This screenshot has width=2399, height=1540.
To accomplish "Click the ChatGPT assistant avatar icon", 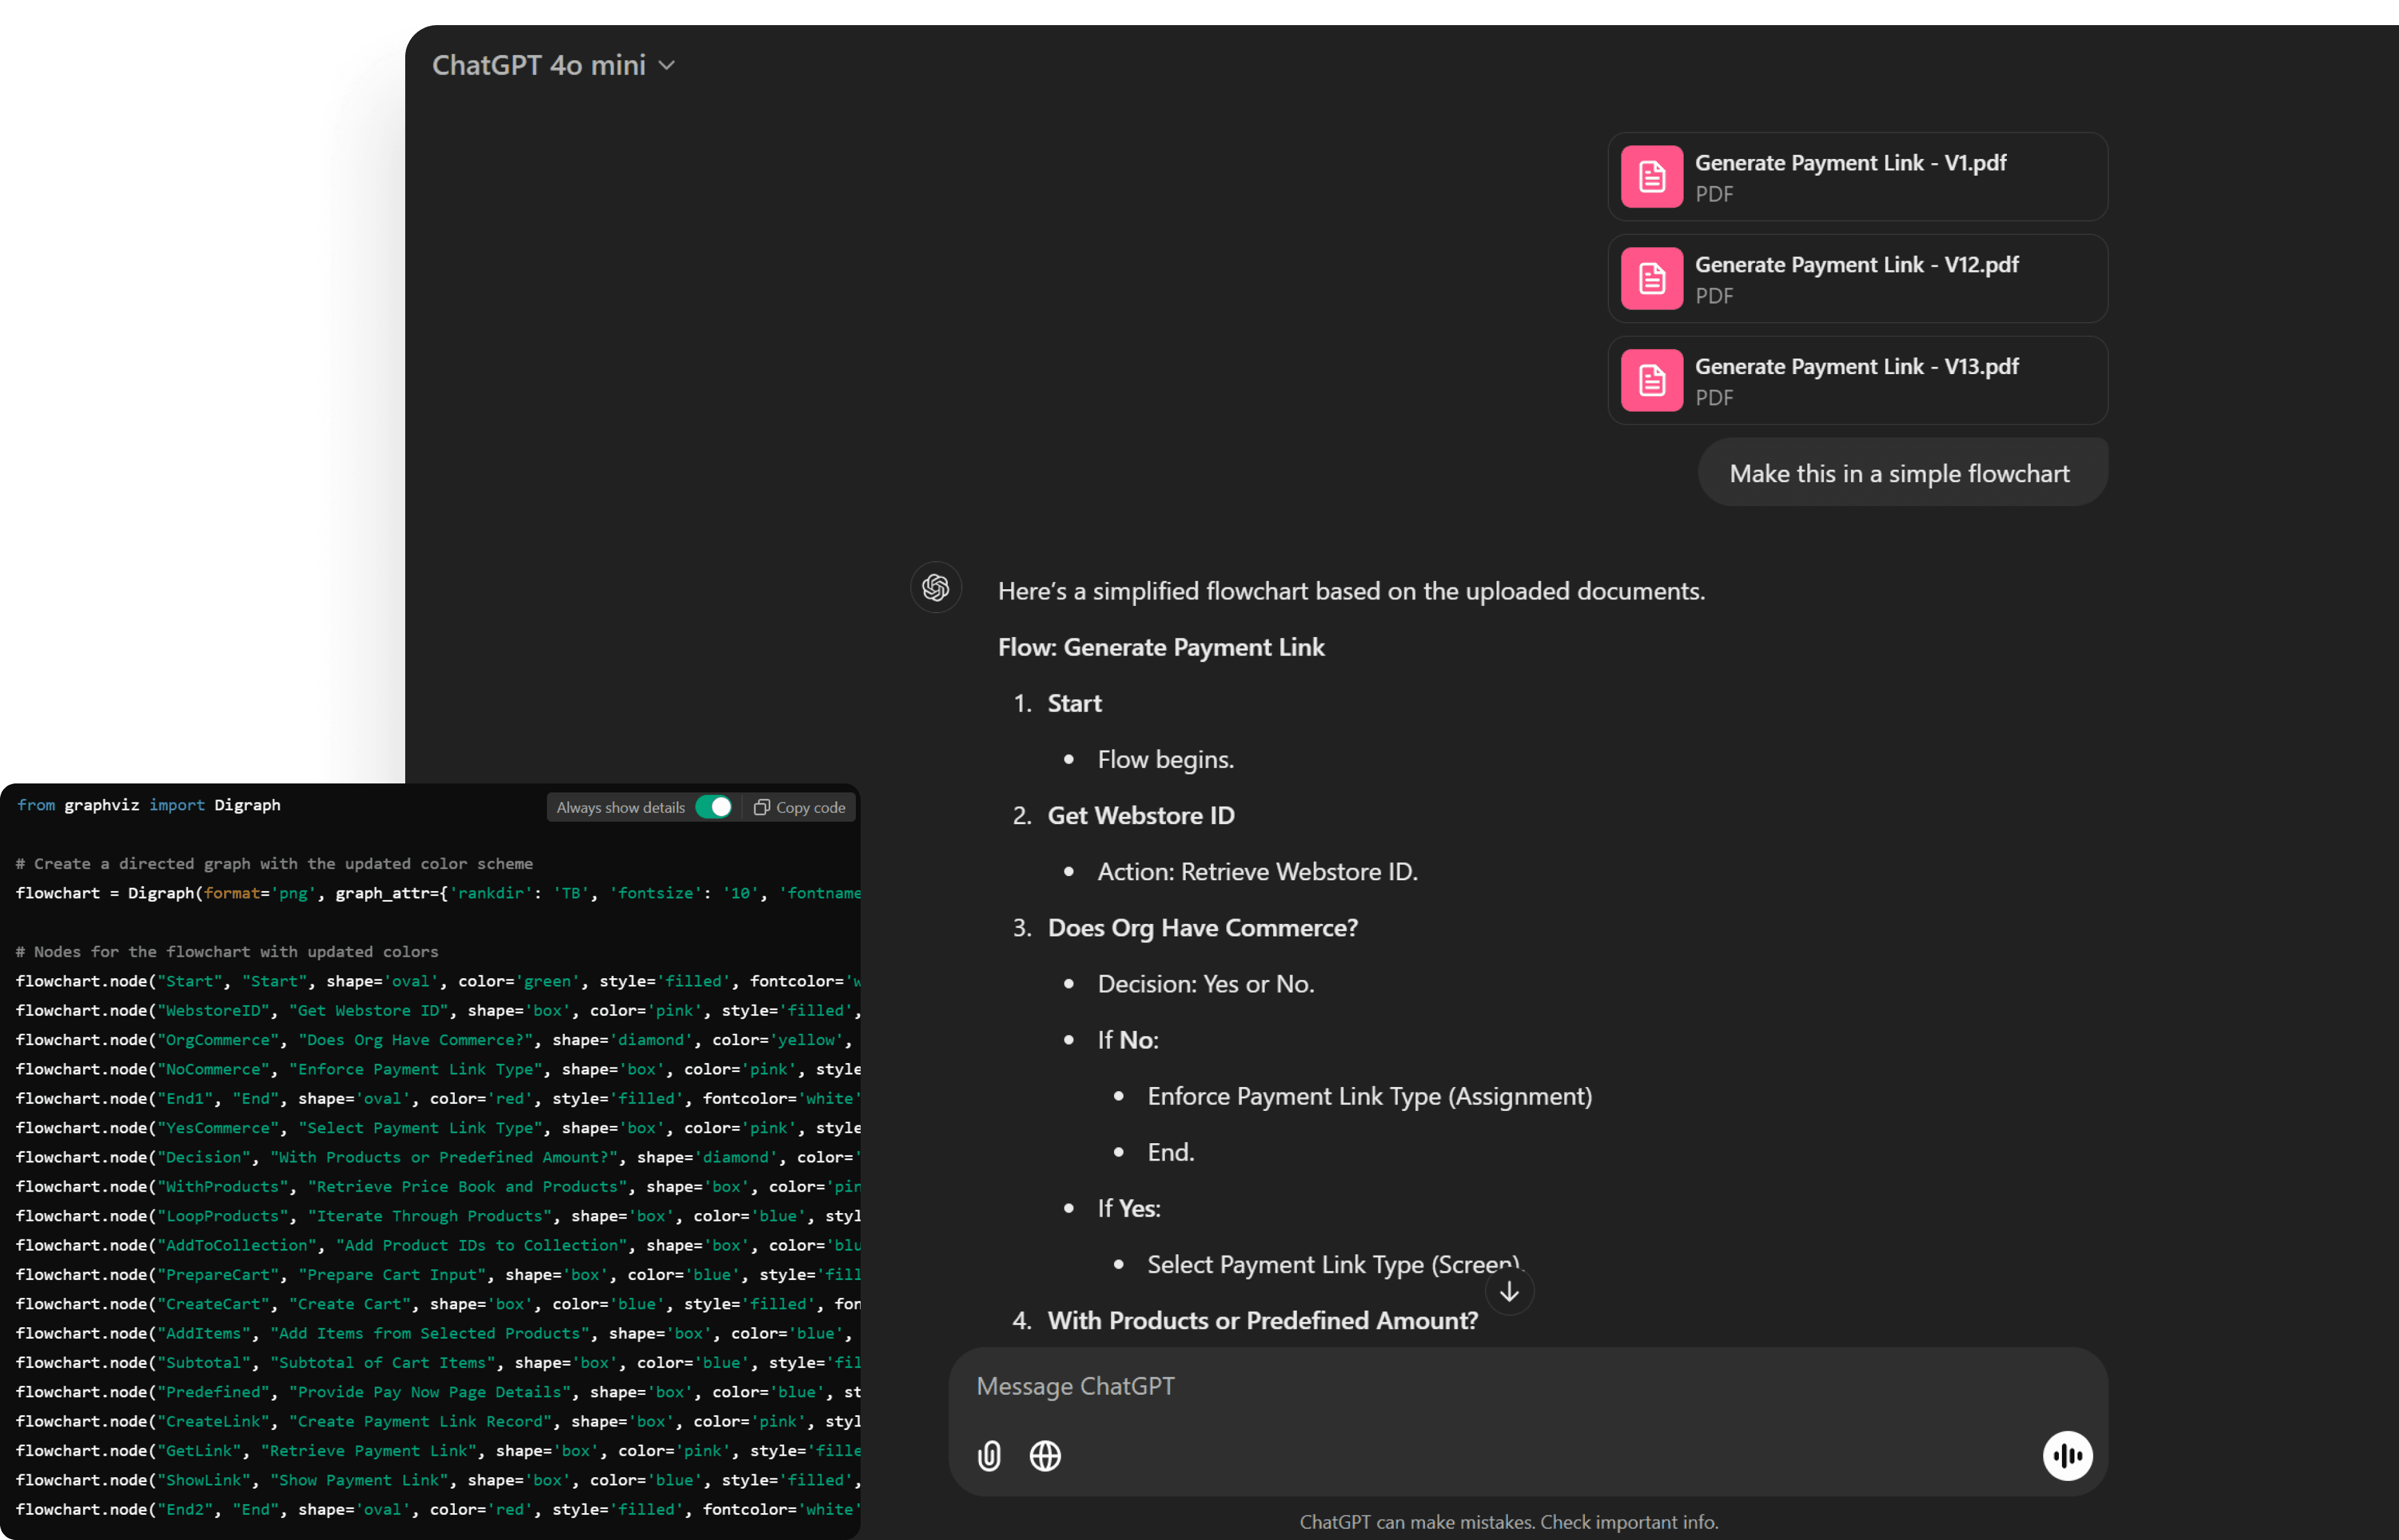I will [x=936, y=587].
